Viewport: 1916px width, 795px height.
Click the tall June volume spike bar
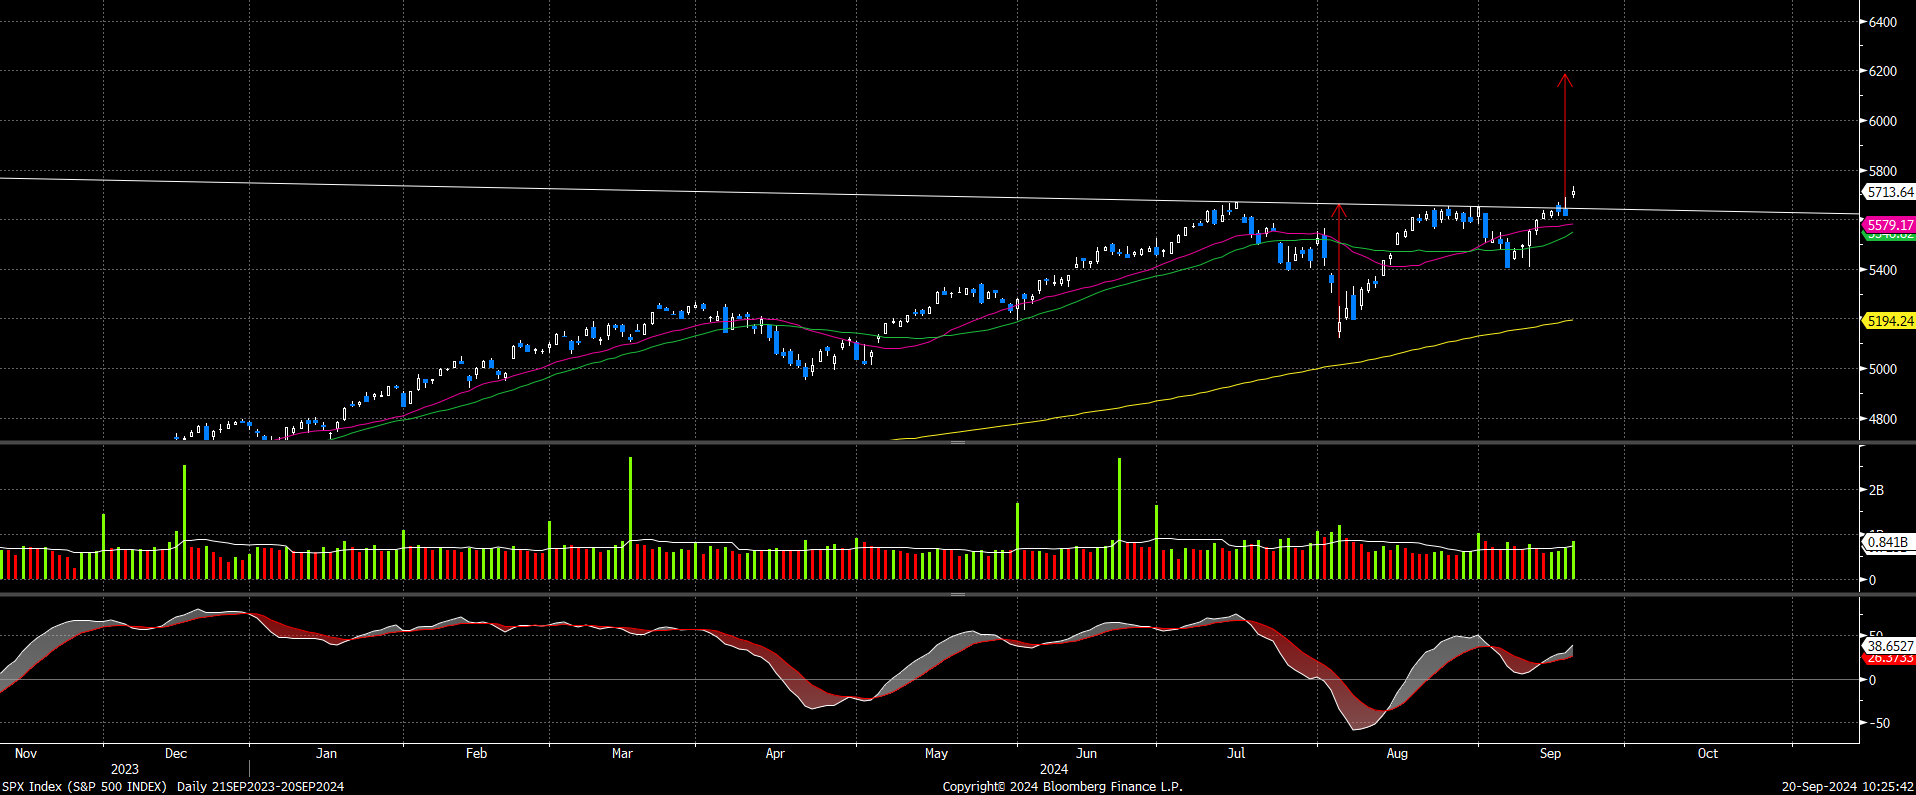pos(1119,519)
